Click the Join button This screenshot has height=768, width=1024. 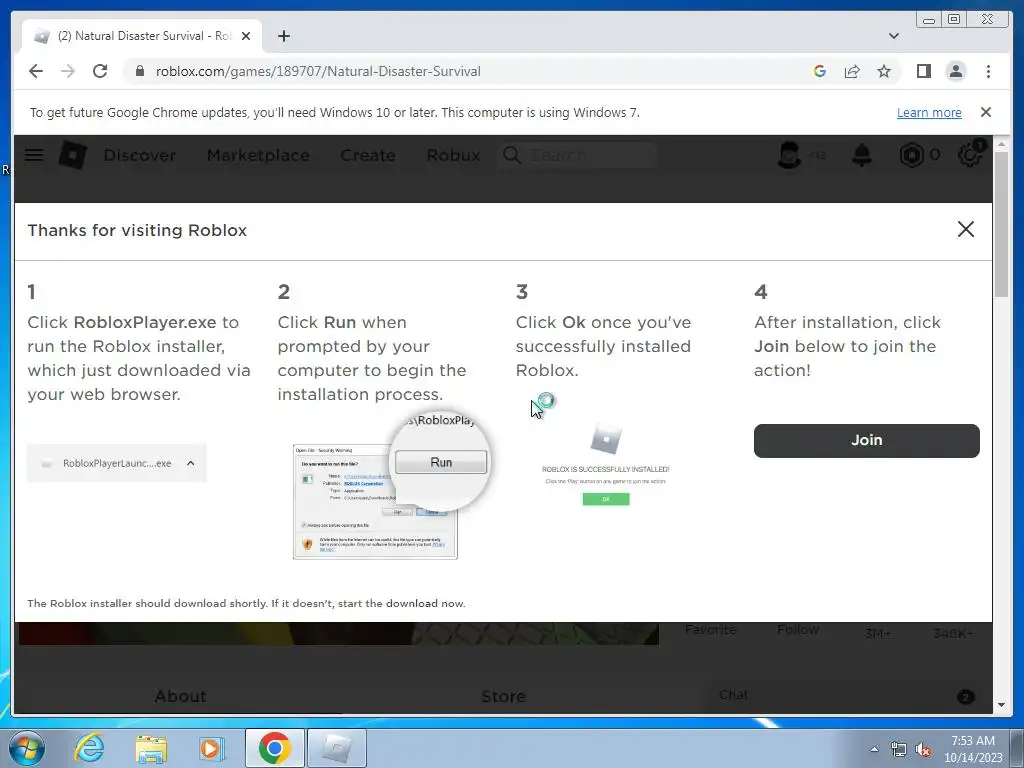point(866,440)
